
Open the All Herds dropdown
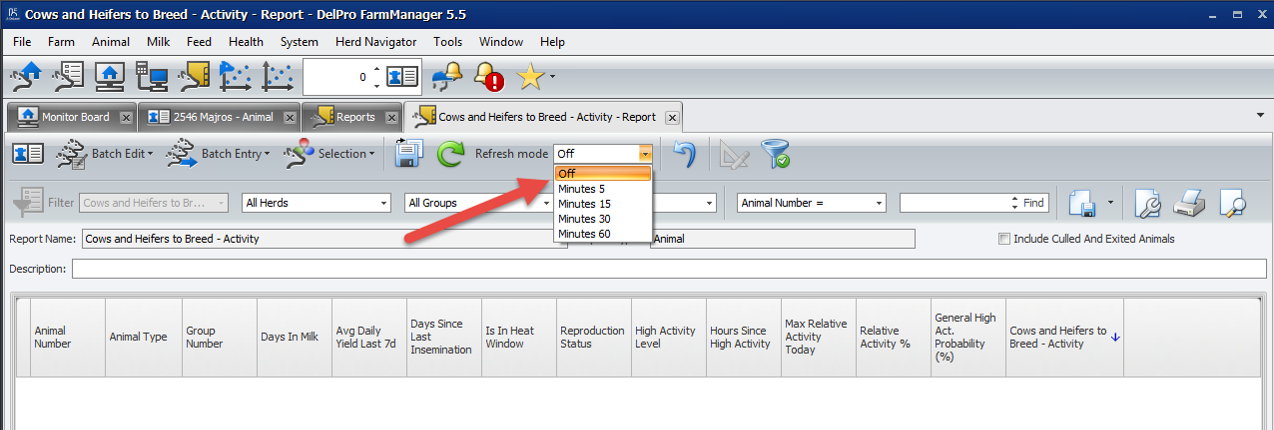click(x=316, y=203)
